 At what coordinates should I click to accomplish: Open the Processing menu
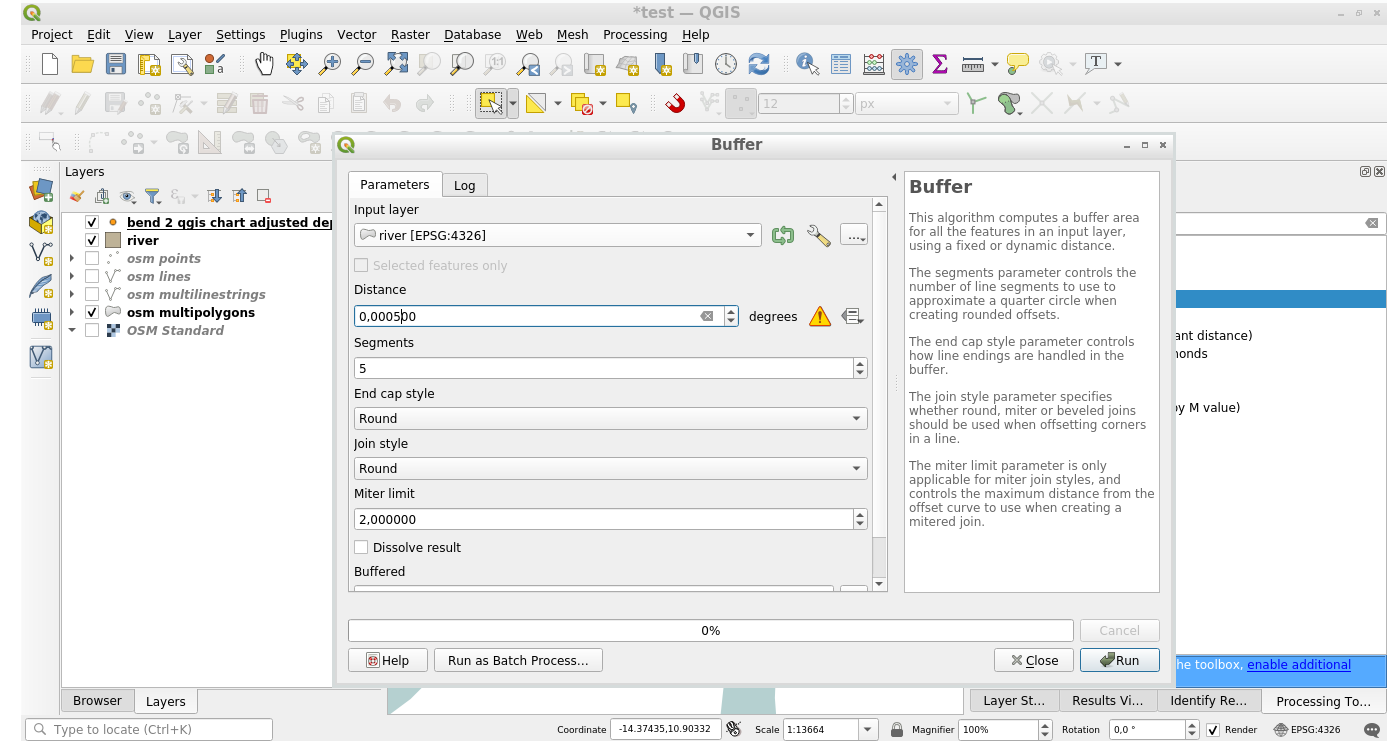tap(635, 34)
